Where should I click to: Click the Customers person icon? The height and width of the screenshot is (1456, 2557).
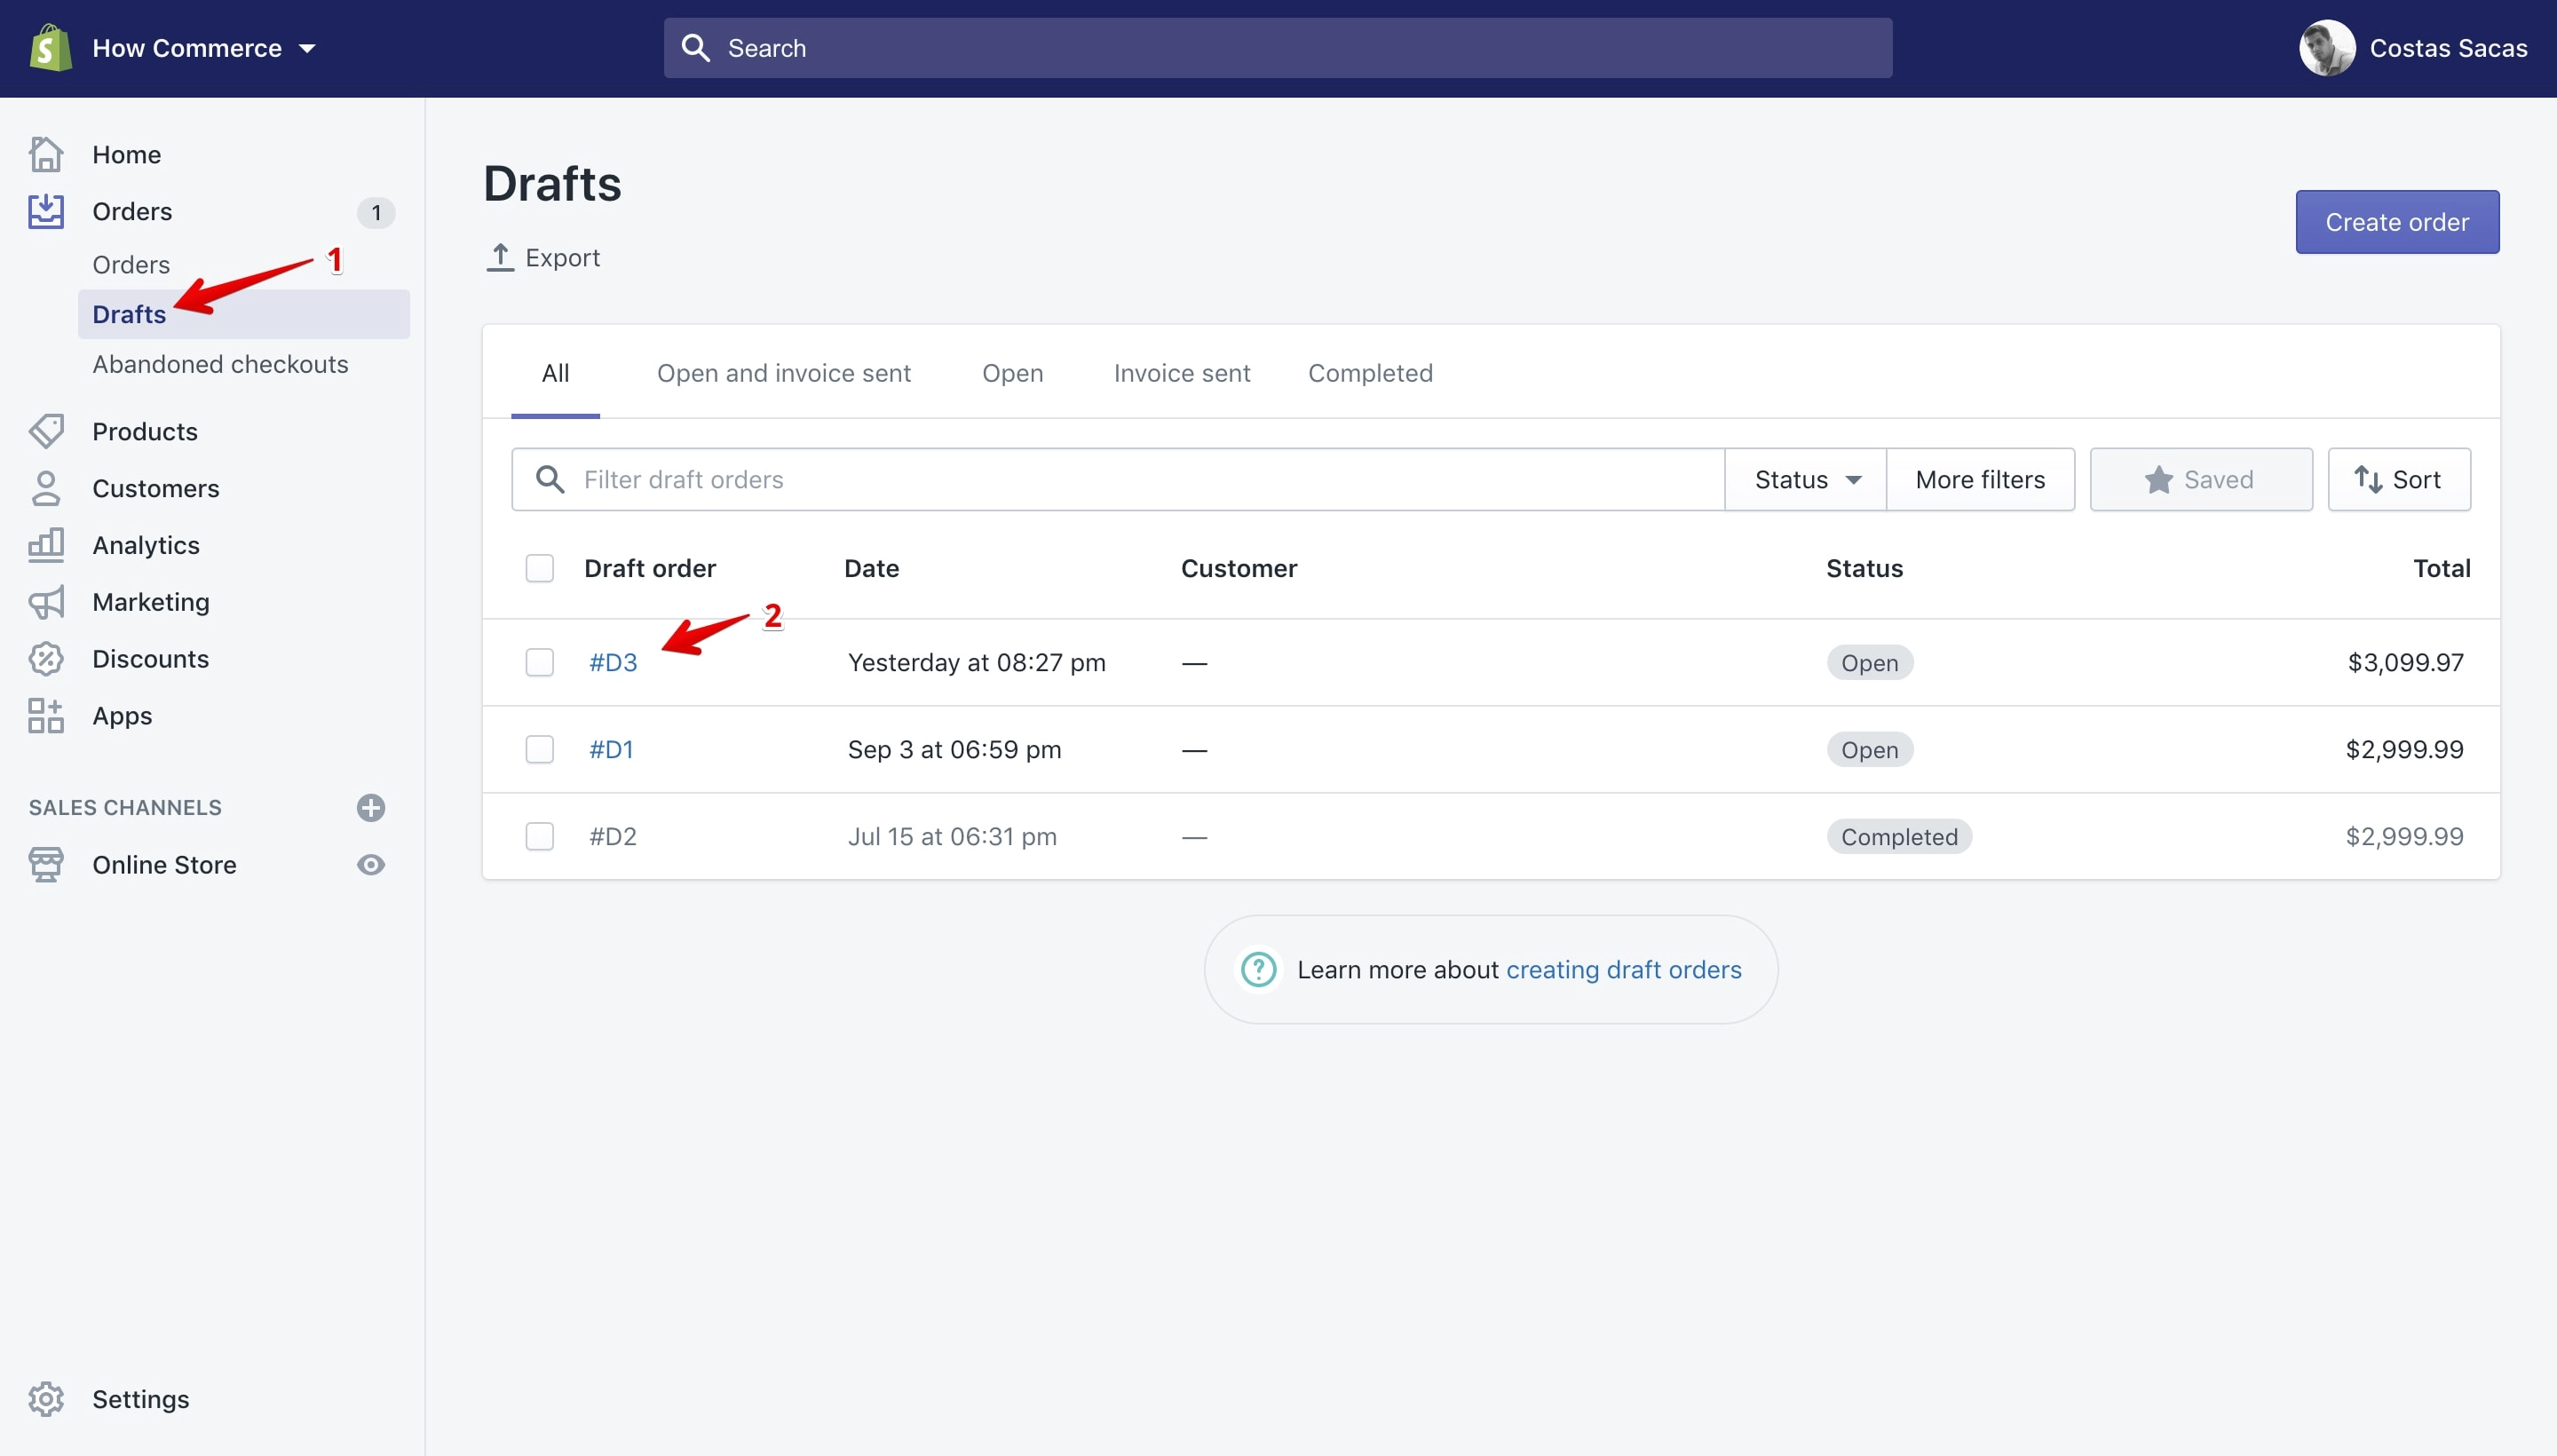(x=46, y=488)
